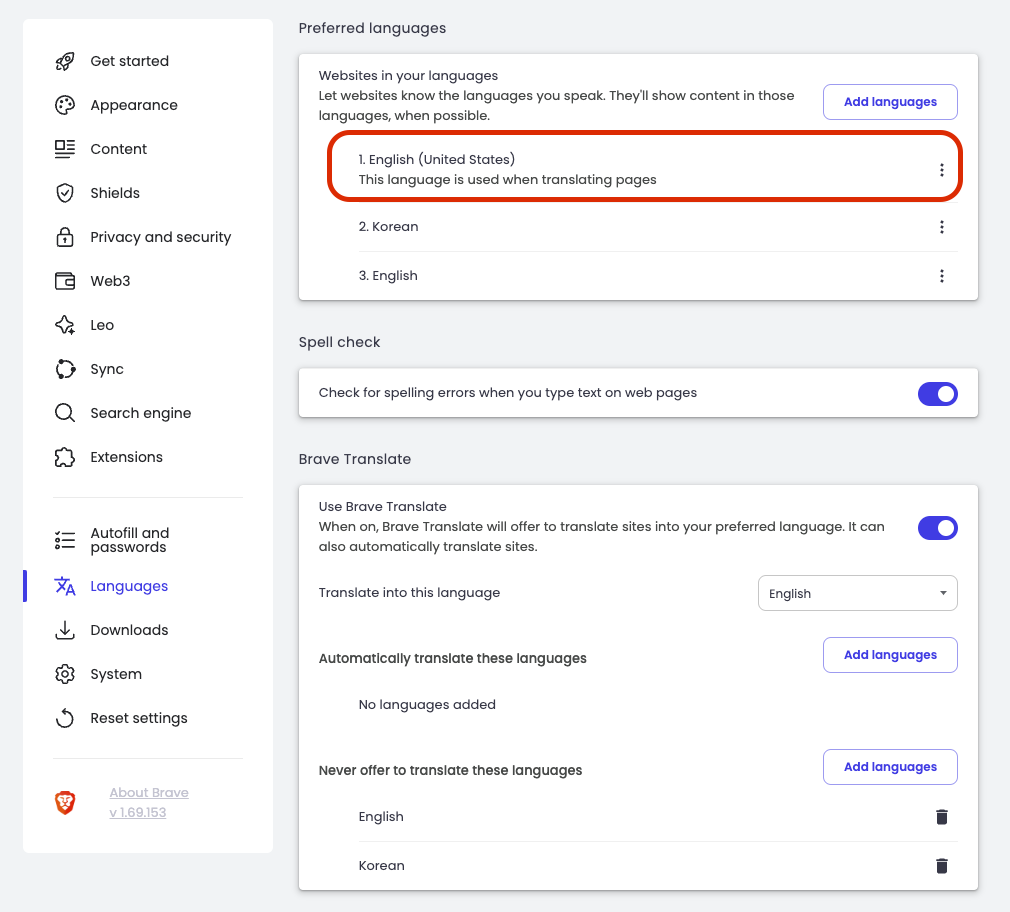Click 'No languages added' text
1010x912 pixels.
427,705
